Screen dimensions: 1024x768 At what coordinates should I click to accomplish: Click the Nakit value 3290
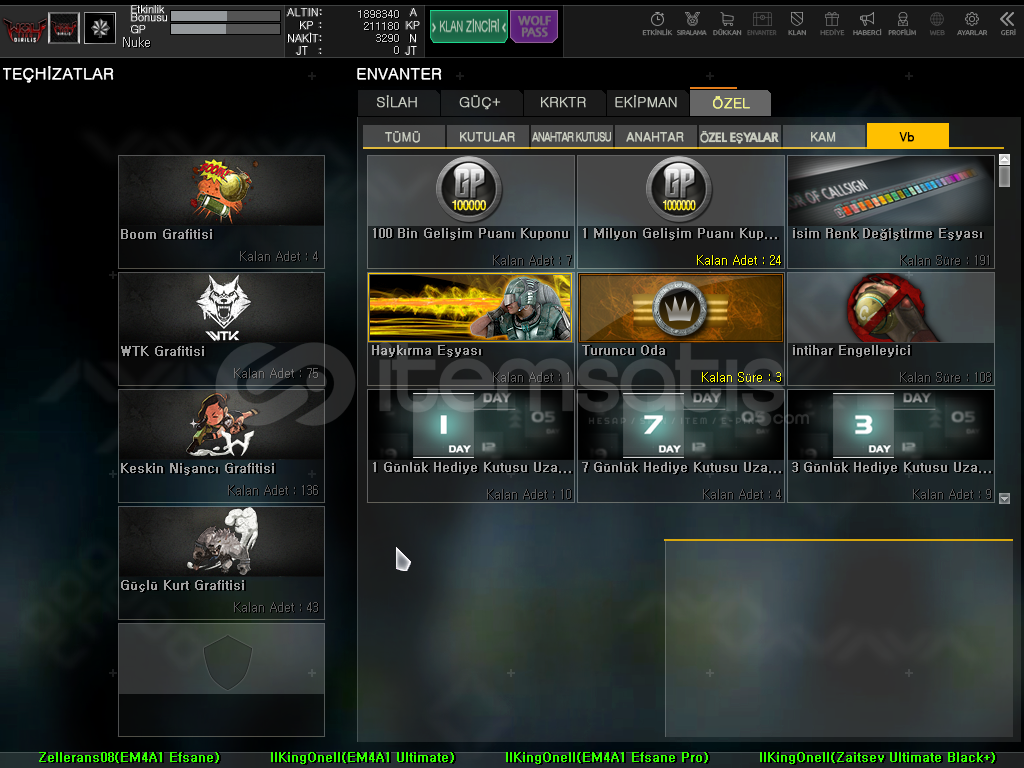(x=387, y=39)
